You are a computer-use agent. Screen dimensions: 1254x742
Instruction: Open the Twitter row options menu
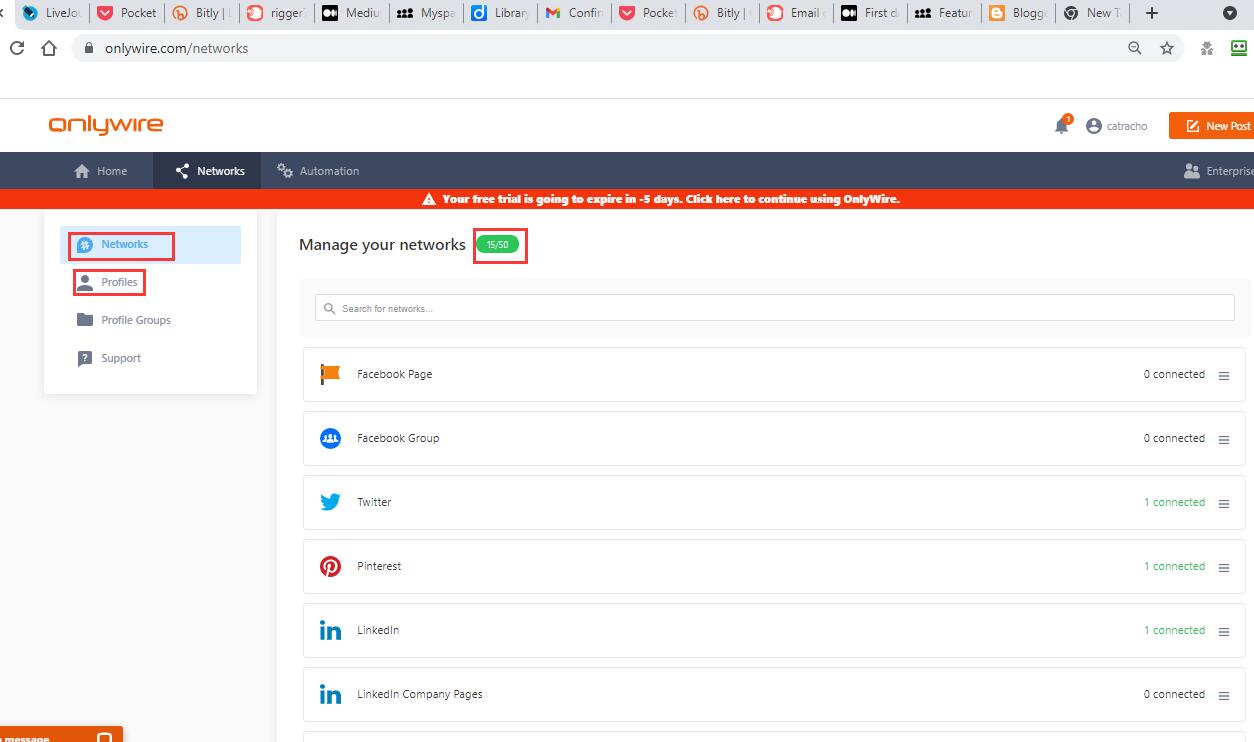pyautogui.click(x=1224, y=504)
